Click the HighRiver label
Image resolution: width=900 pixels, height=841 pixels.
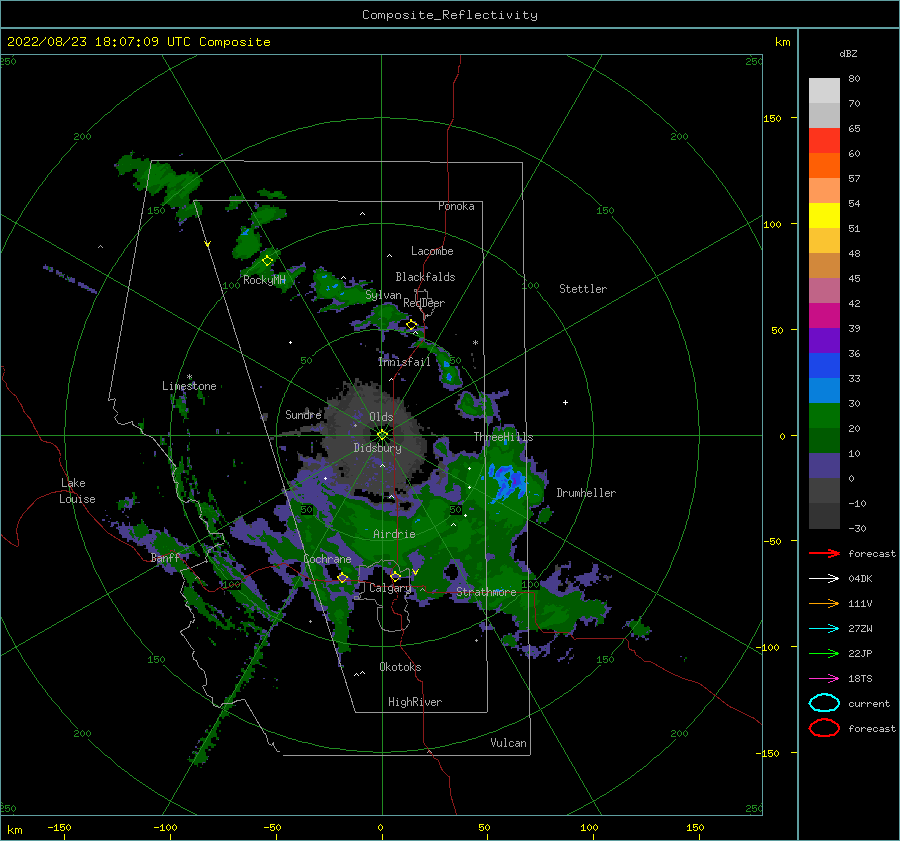[415, 702]
